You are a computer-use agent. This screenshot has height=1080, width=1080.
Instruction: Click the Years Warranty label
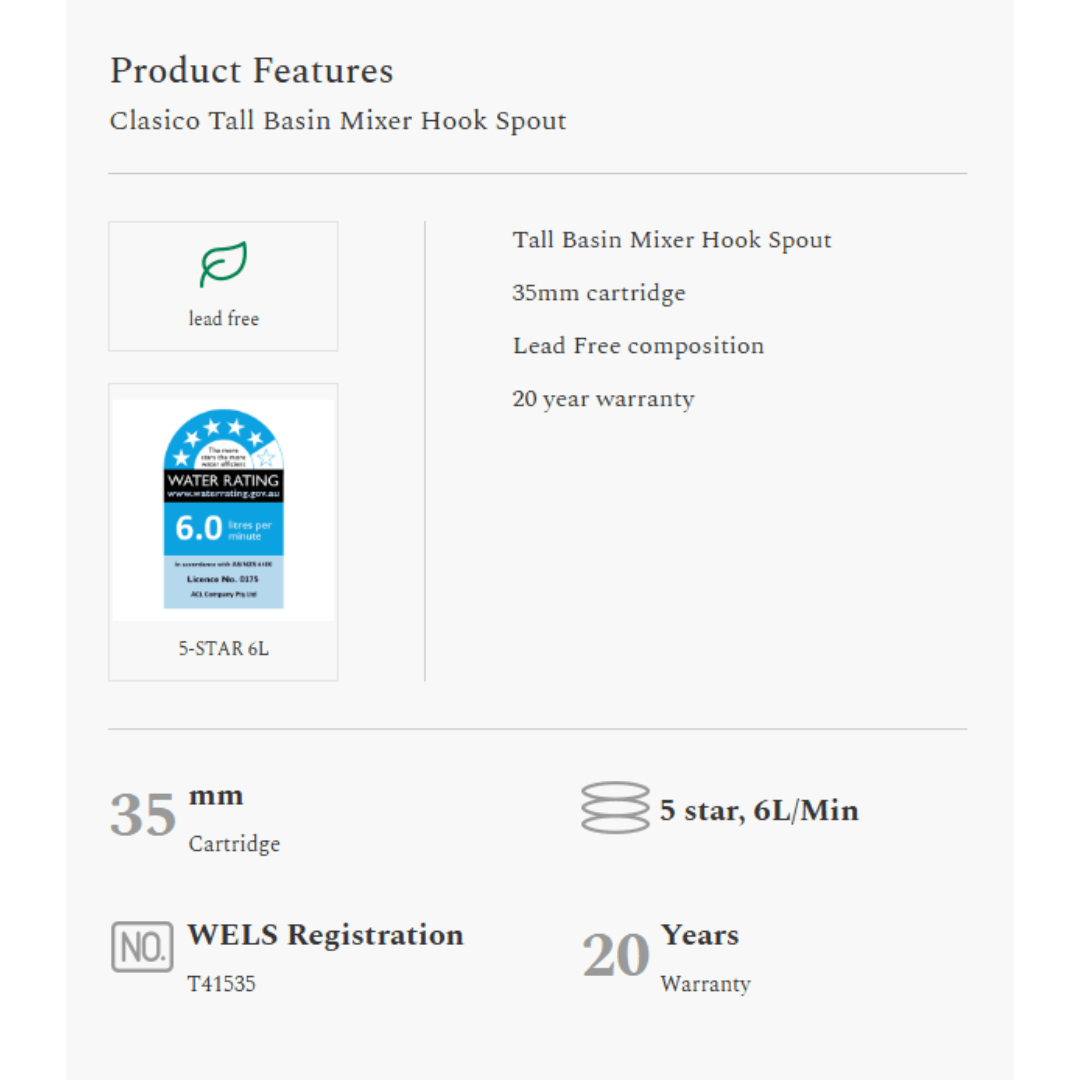click(704, 958)
